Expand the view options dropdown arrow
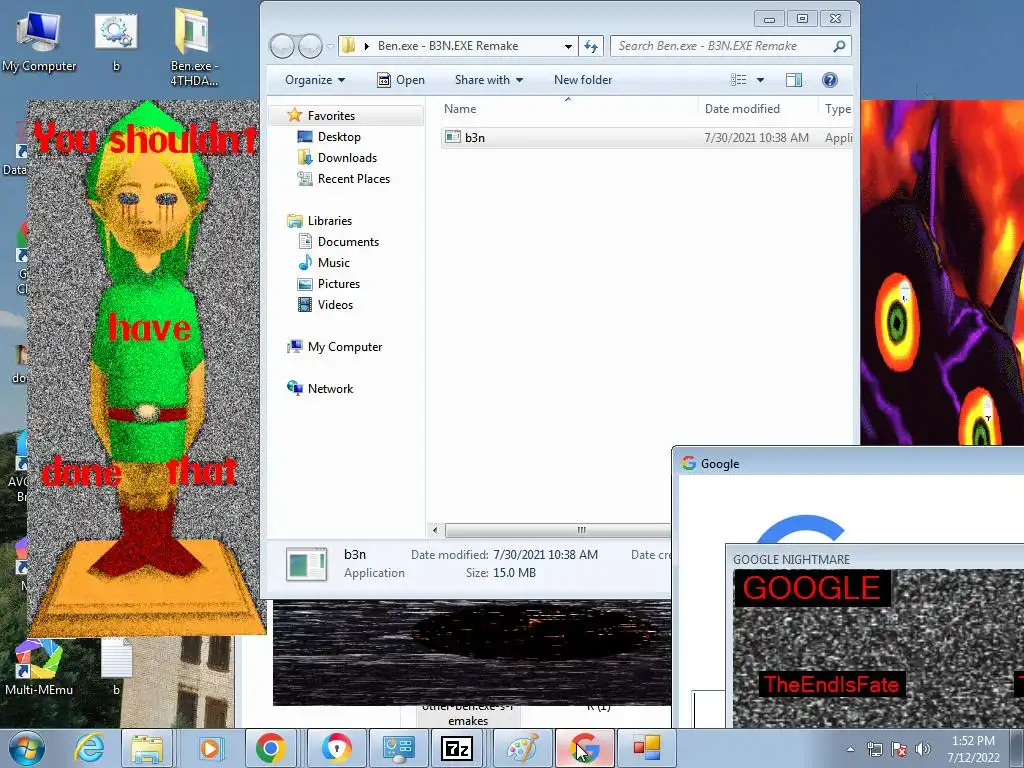 (x=760, y=80)
